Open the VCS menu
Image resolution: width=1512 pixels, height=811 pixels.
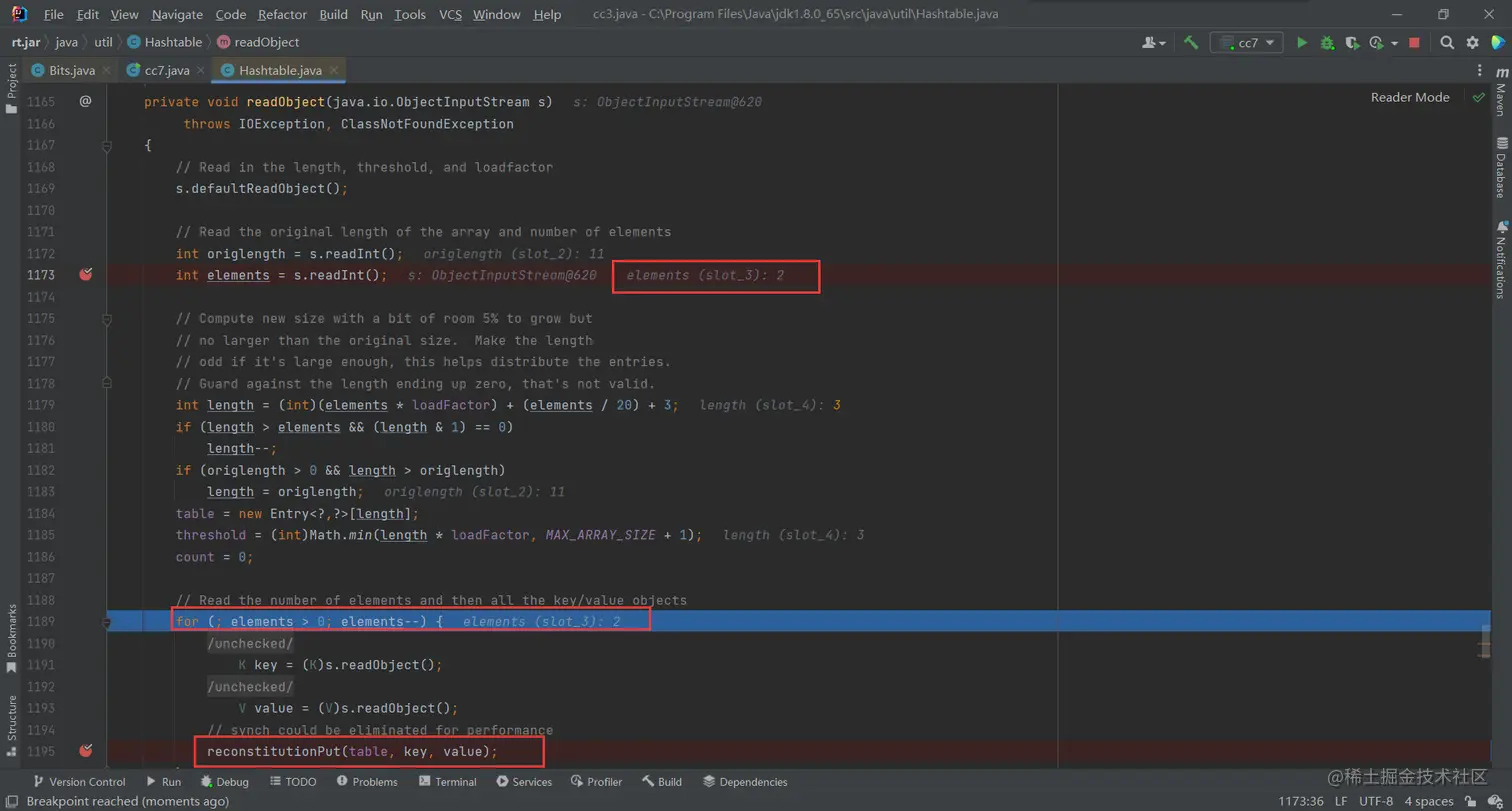pyautogui.click(x=451, y=15)
